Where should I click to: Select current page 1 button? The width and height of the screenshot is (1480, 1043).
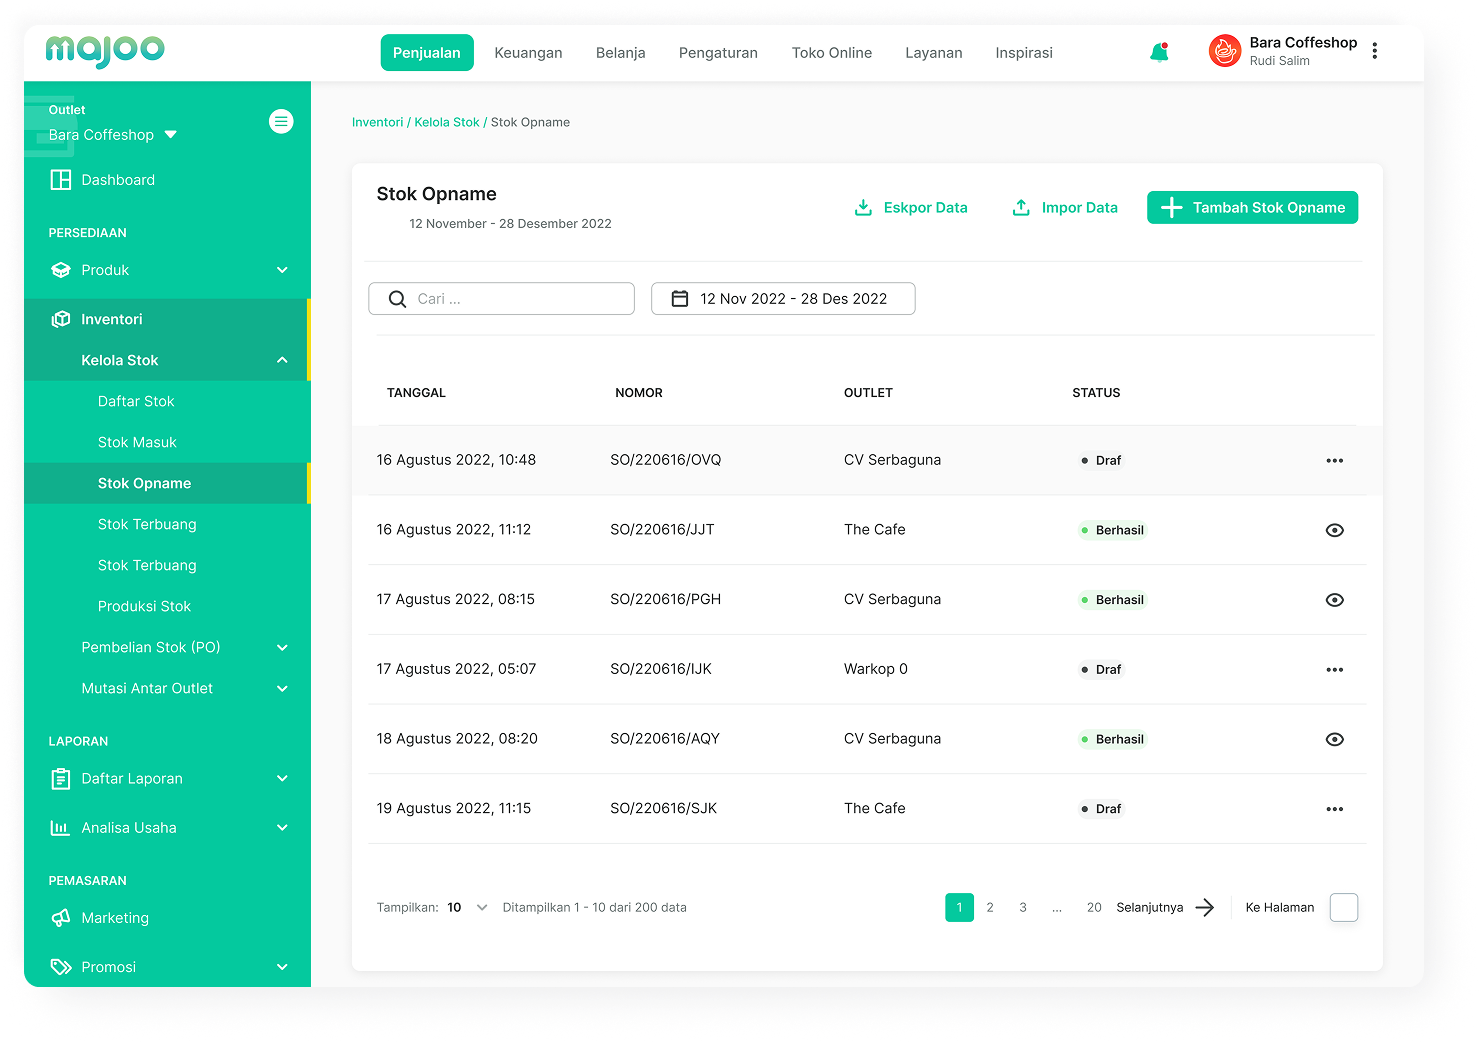click(x=959, y=908)
